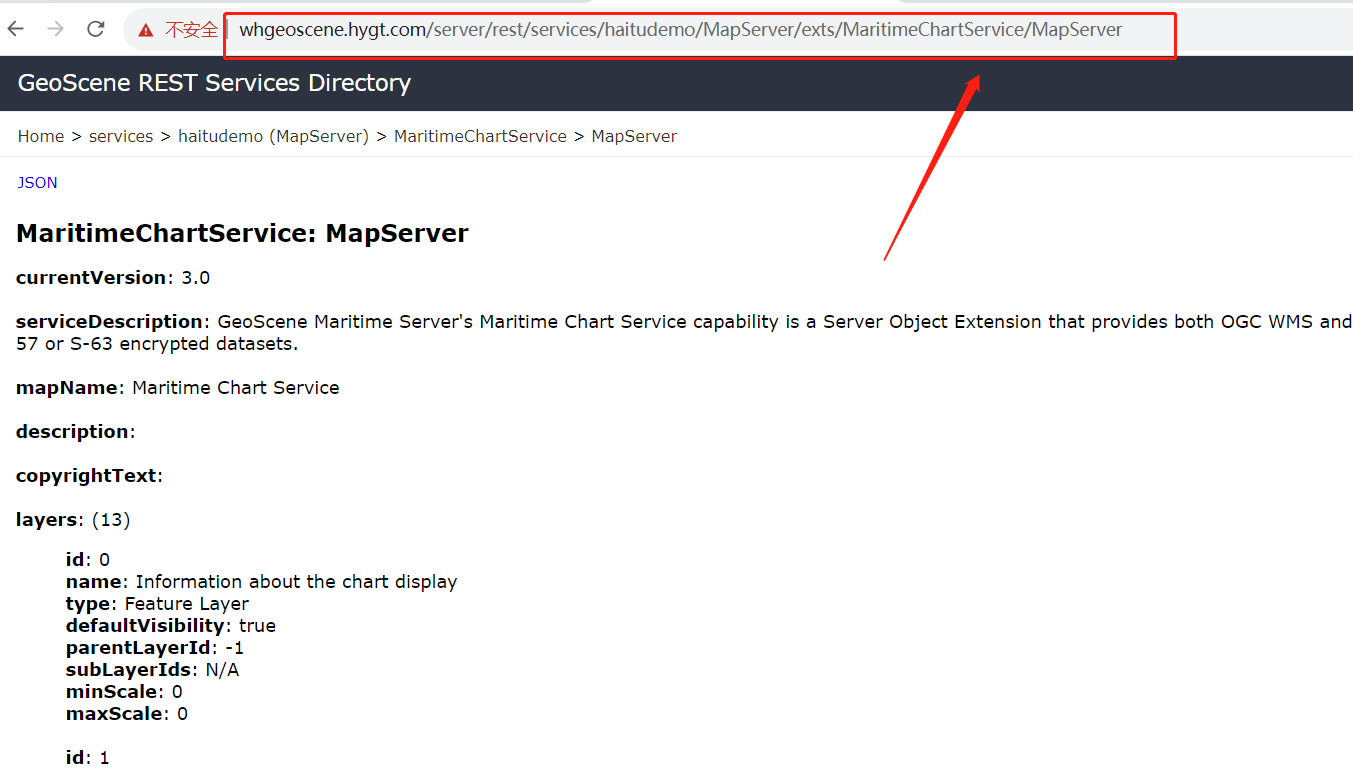Viewport: 1353px width, 769px height.
Task: Click the minScale: 0 line
Action: tap(124, 692)
